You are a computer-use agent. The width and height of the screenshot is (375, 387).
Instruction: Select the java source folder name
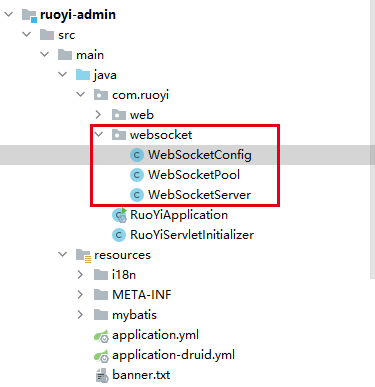point(105,75)
